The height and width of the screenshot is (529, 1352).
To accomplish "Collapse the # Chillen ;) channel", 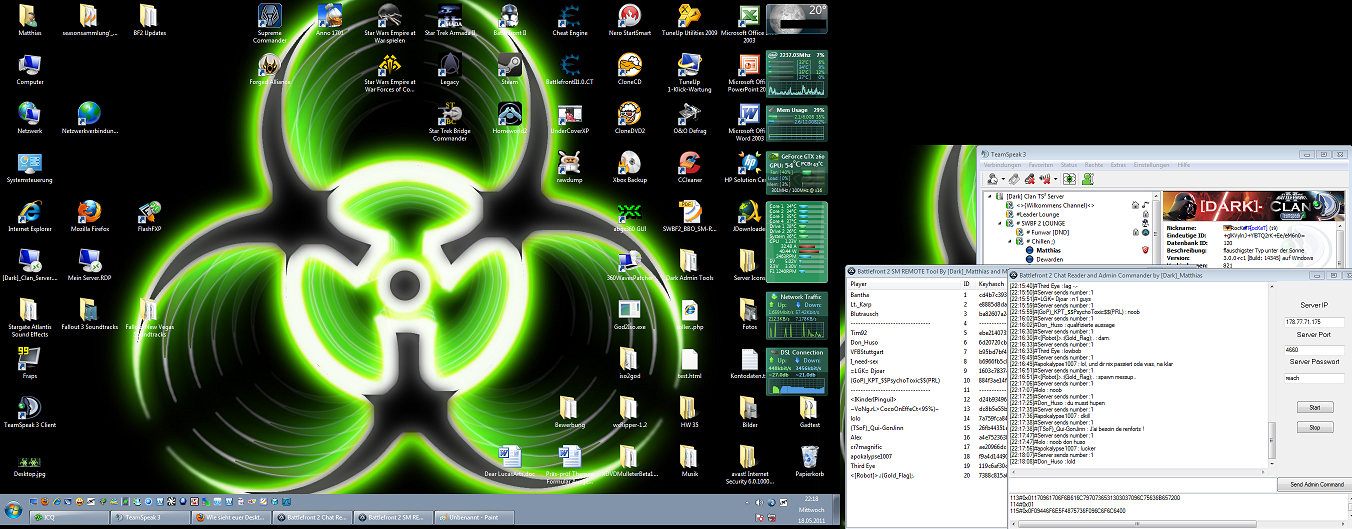I will [x=1012, y=241].
